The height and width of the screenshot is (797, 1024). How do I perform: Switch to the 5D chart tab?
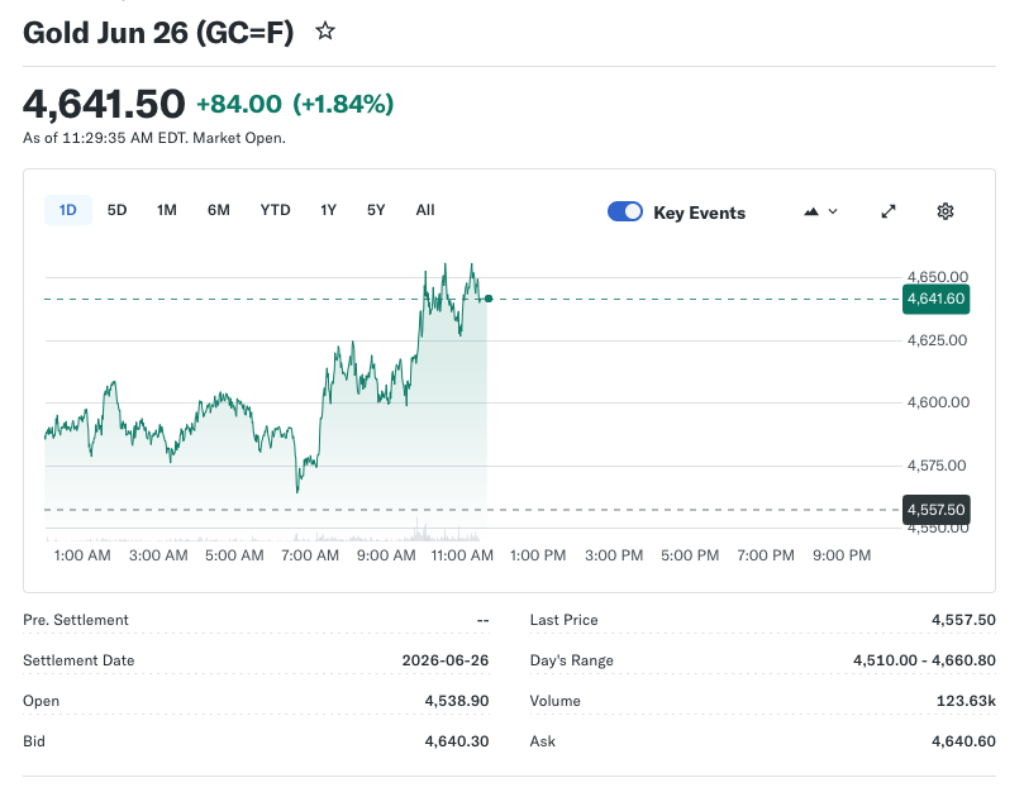pos(116,210)
